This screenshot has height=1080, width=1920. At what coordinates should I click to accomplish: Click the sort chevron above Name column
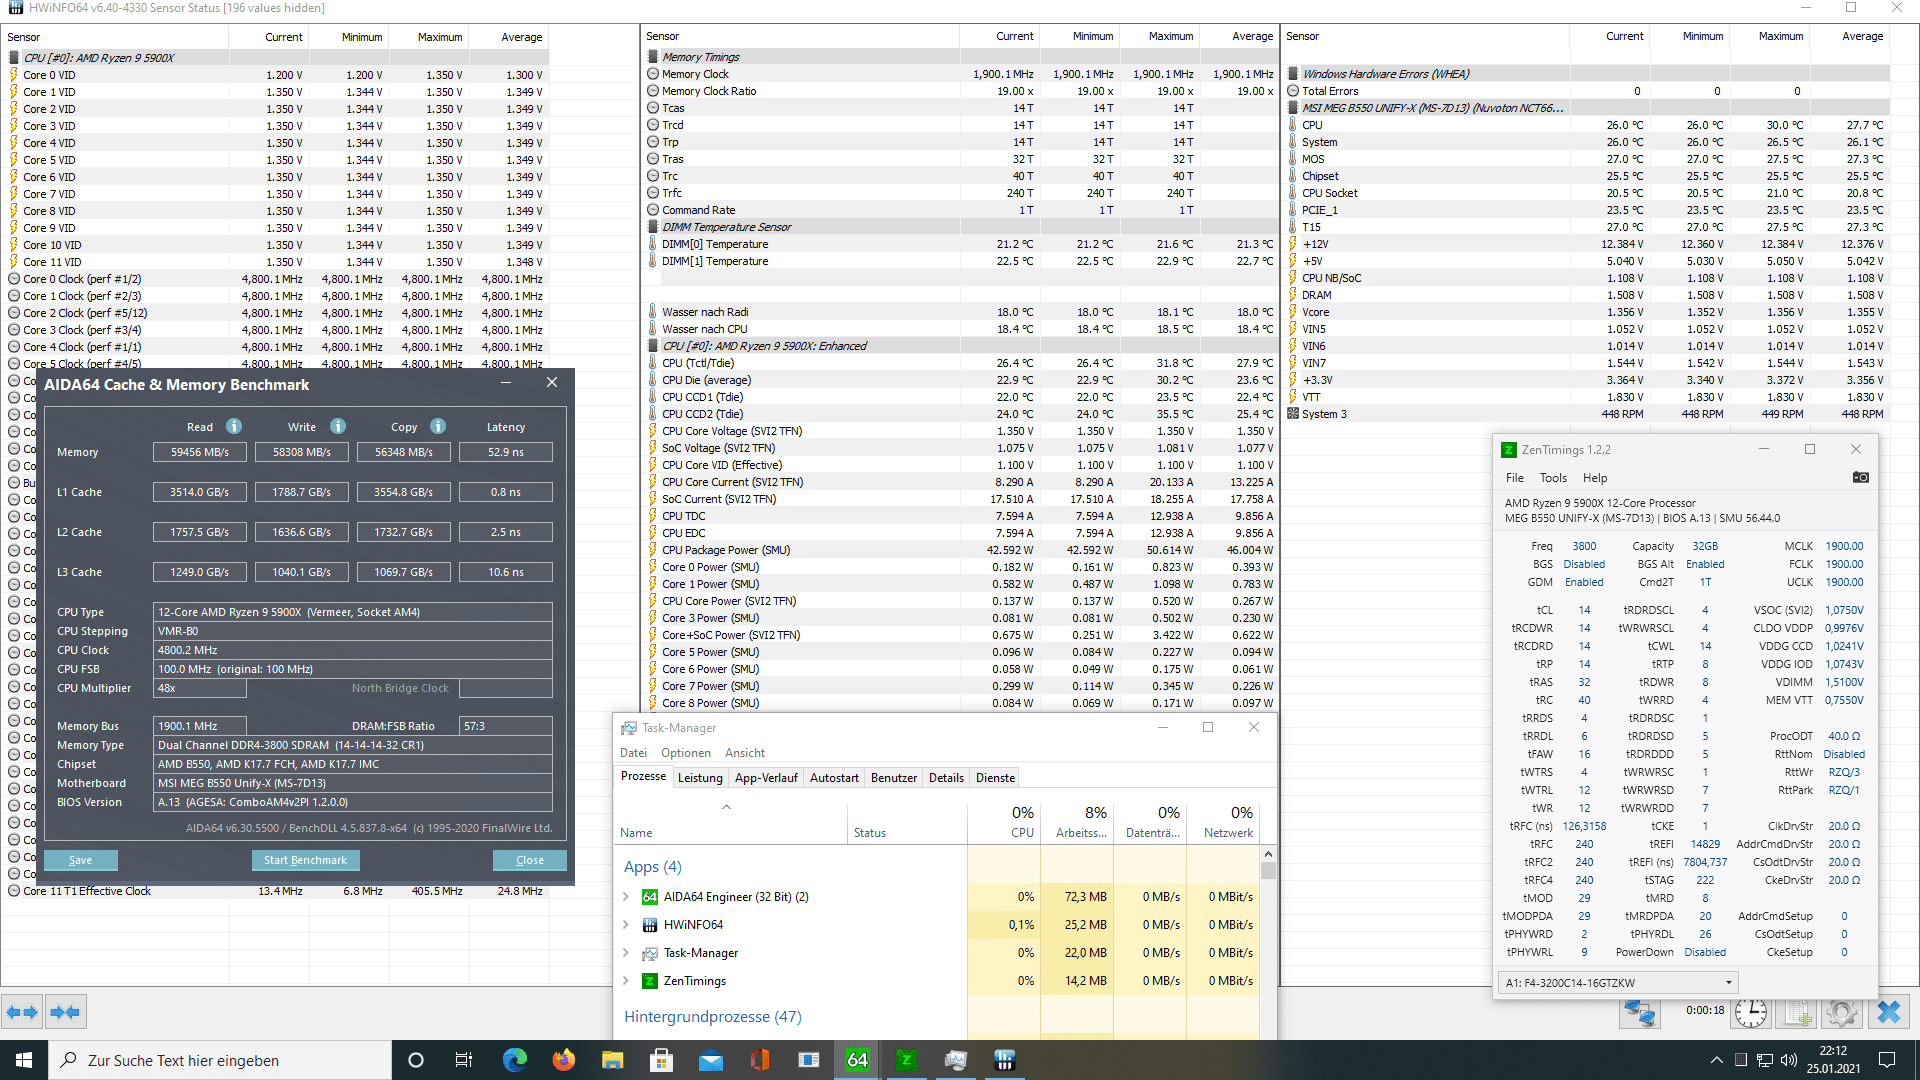[727, 806]
